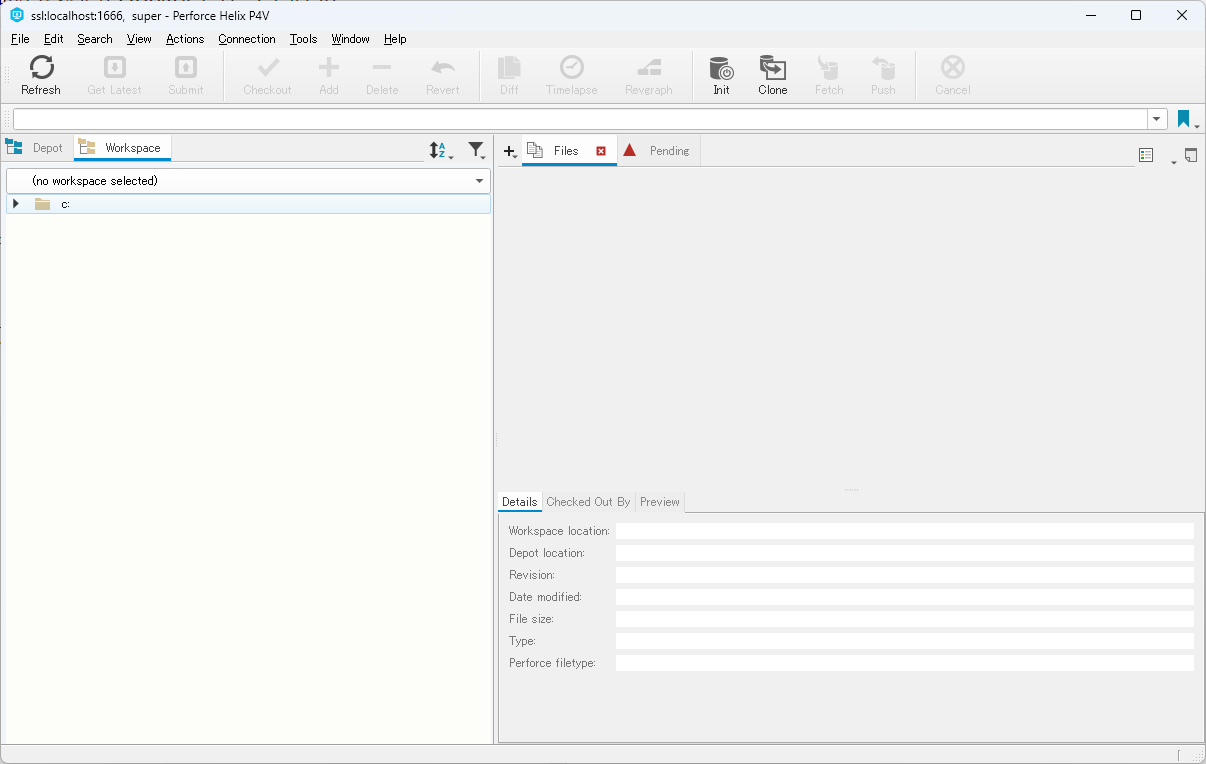Click the Depot location field
This screenshot has width=1206, height=764.
click(x=905, y=553)
